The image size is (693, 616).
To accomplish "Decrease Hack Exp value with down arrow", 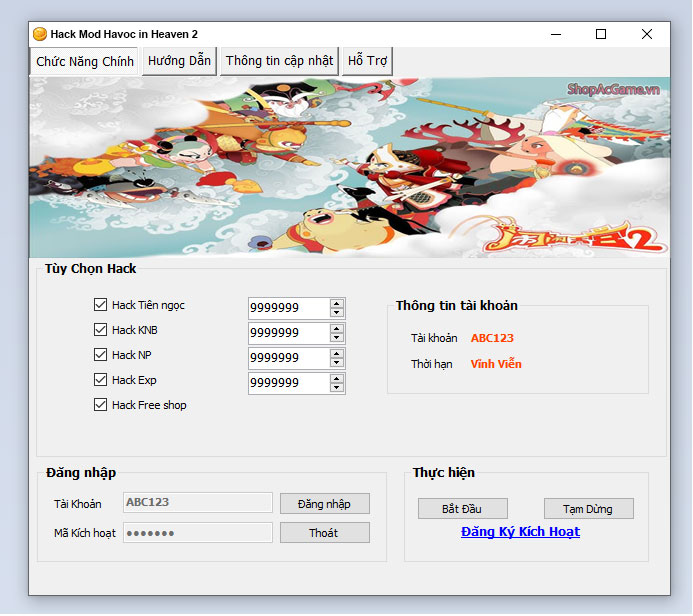I will 337,388.
